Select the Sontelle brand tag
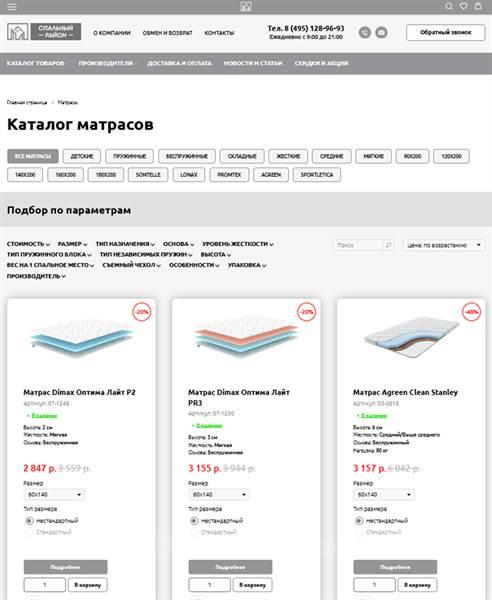The height and width of the screenshot is (600, 492). (148, 174)
